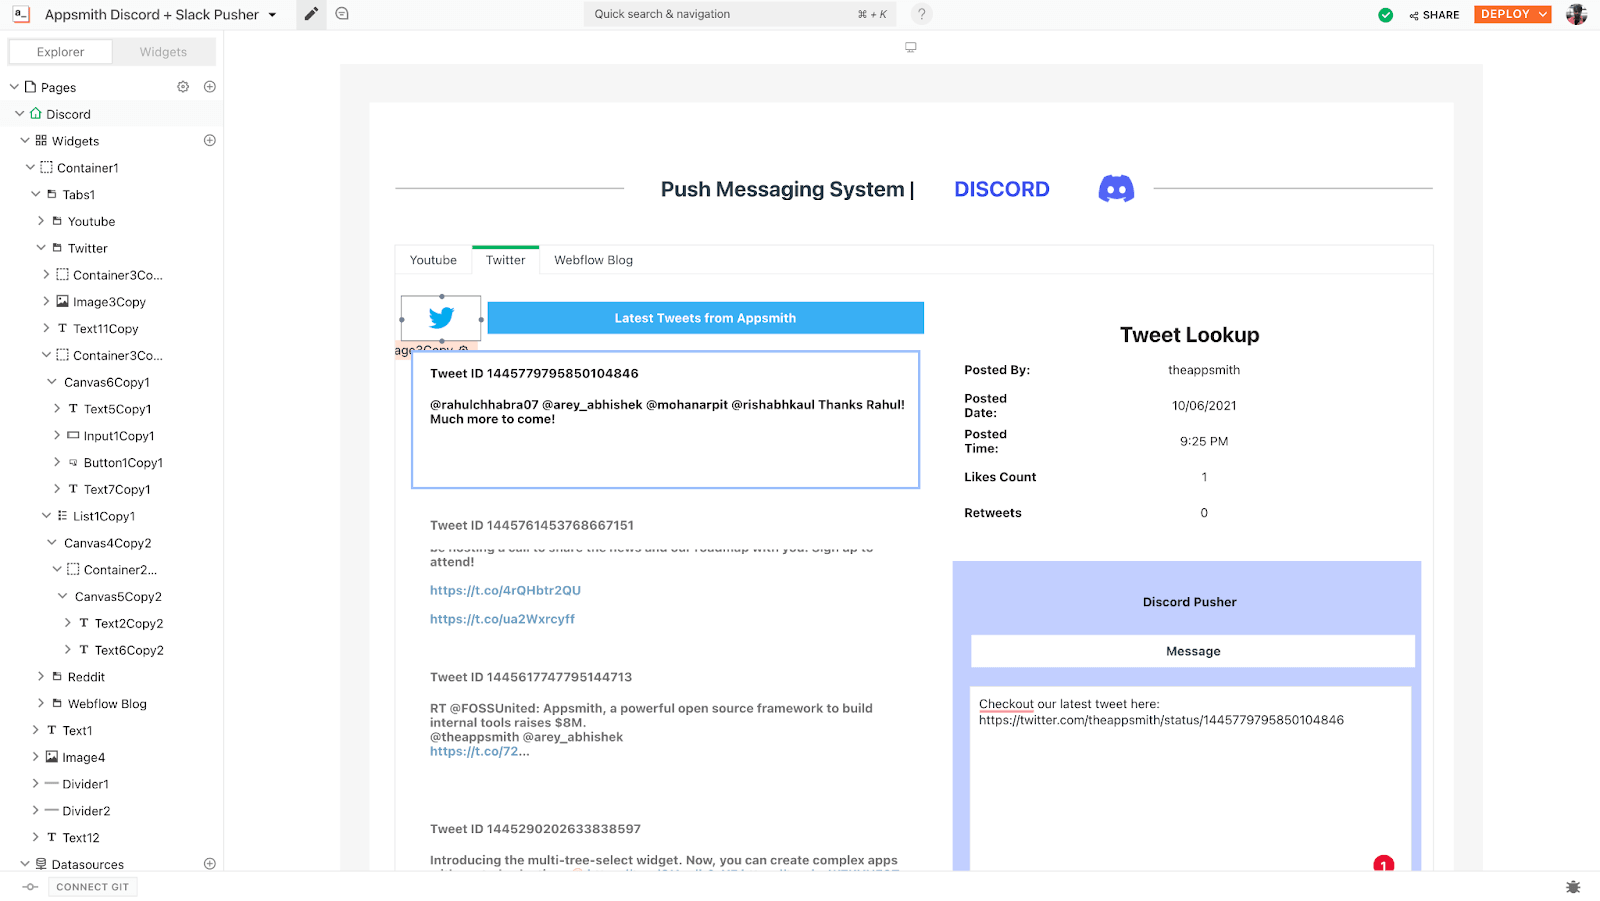Expand the Reddit tab node
This screenshot has height=901, width=1600.
(41, 677)
